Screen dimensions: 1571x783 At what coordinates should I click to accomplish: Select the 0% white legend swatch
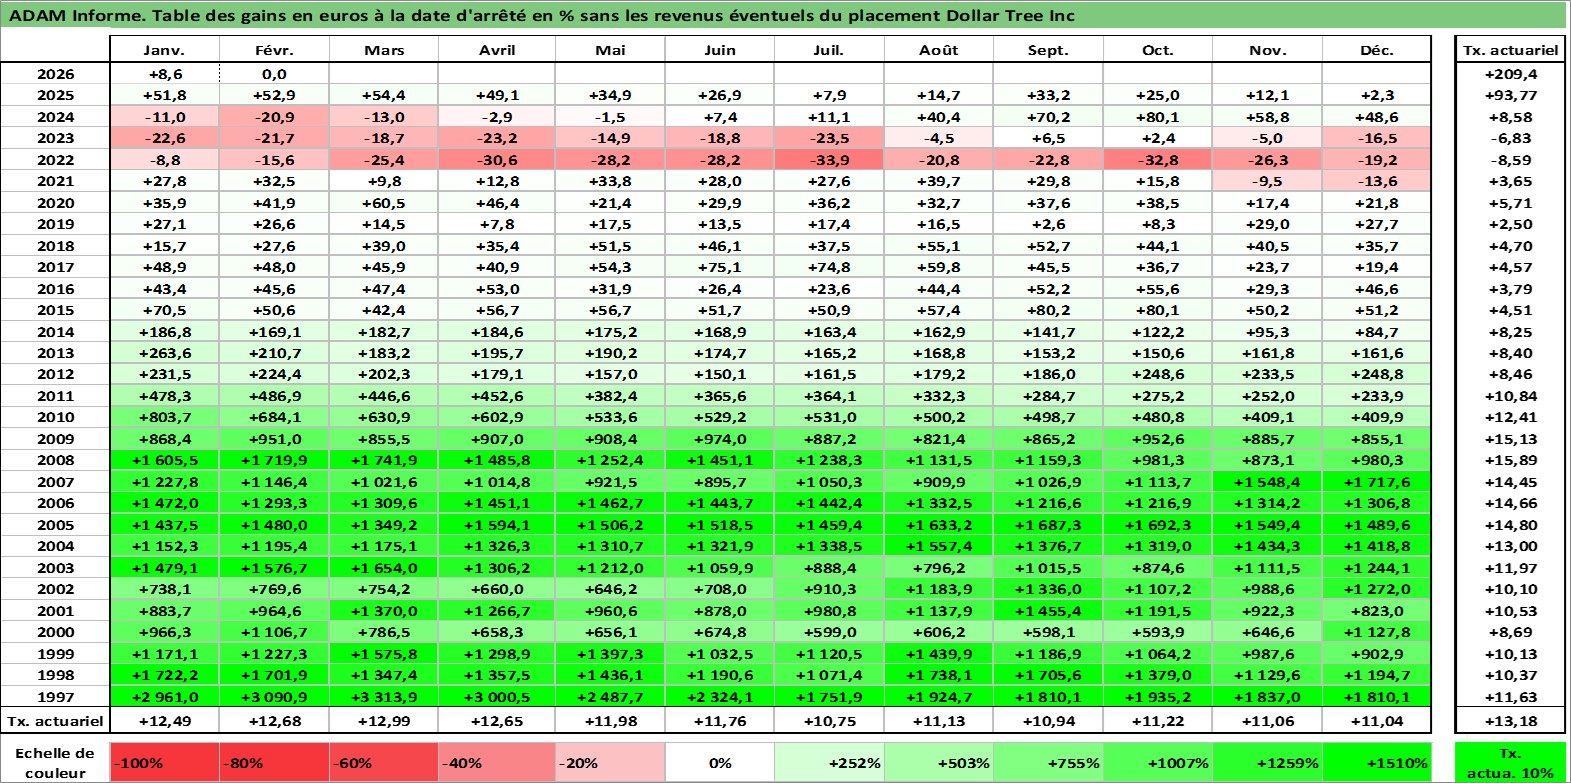(x=720, y=763)
